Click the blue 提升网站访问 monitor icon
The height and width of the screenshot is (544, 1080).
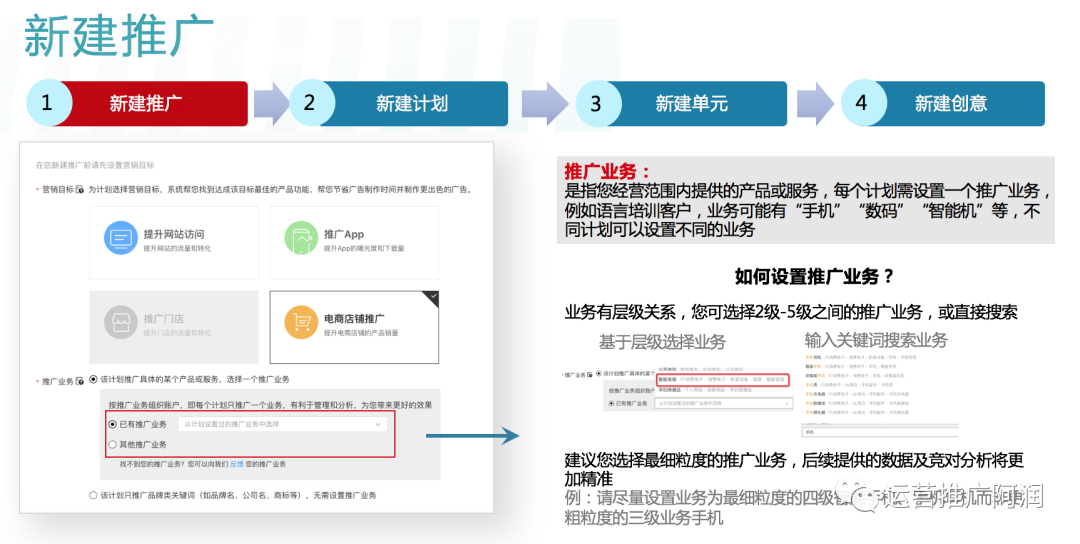[x=121, y=238]
